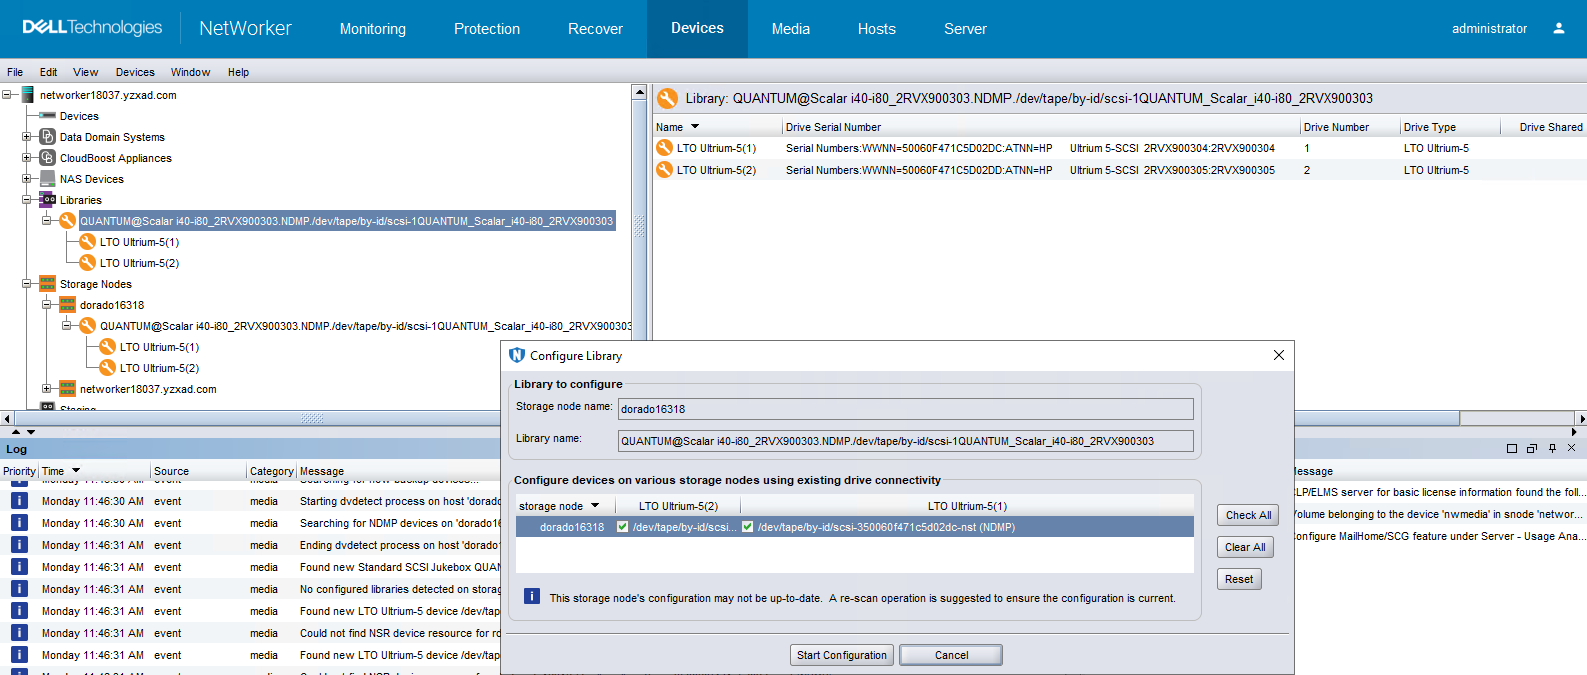
Task: Click the maximize icon of the Log panel
Action: (1512, 449)
